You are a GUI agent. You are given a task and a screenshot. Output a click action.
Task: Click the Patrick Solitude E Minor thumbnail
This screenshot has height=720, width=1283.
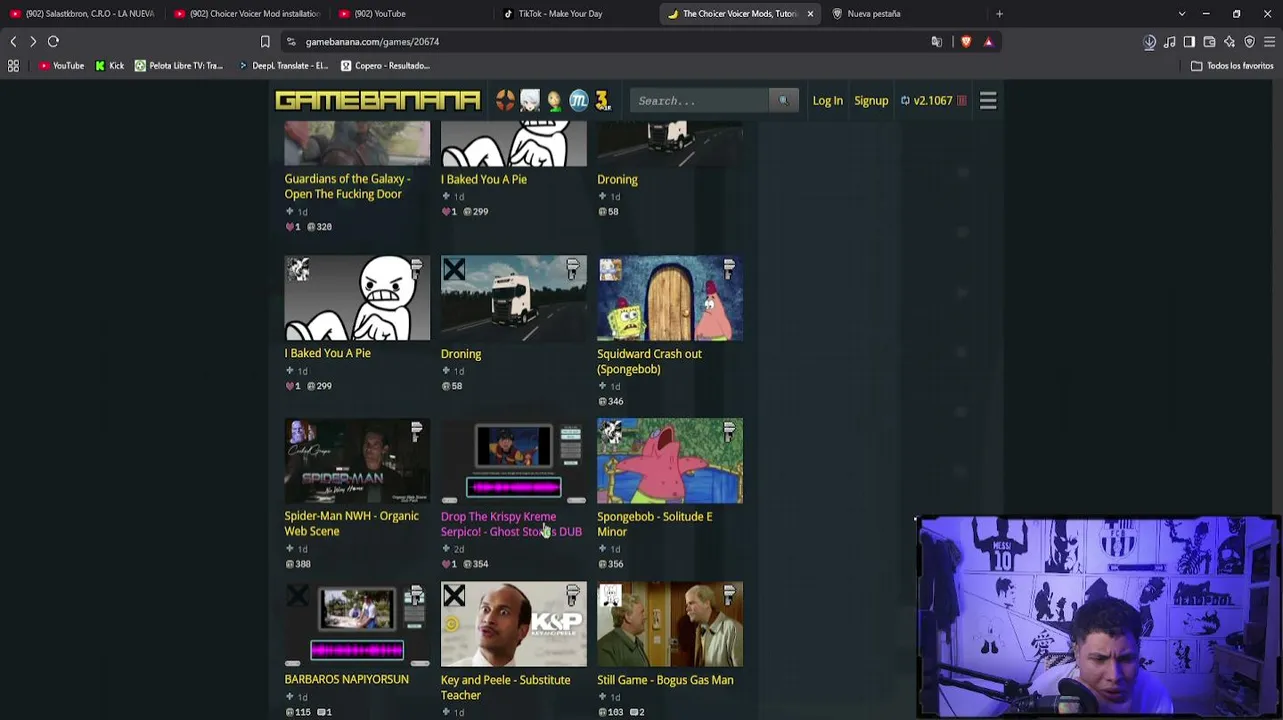[670, 461]
